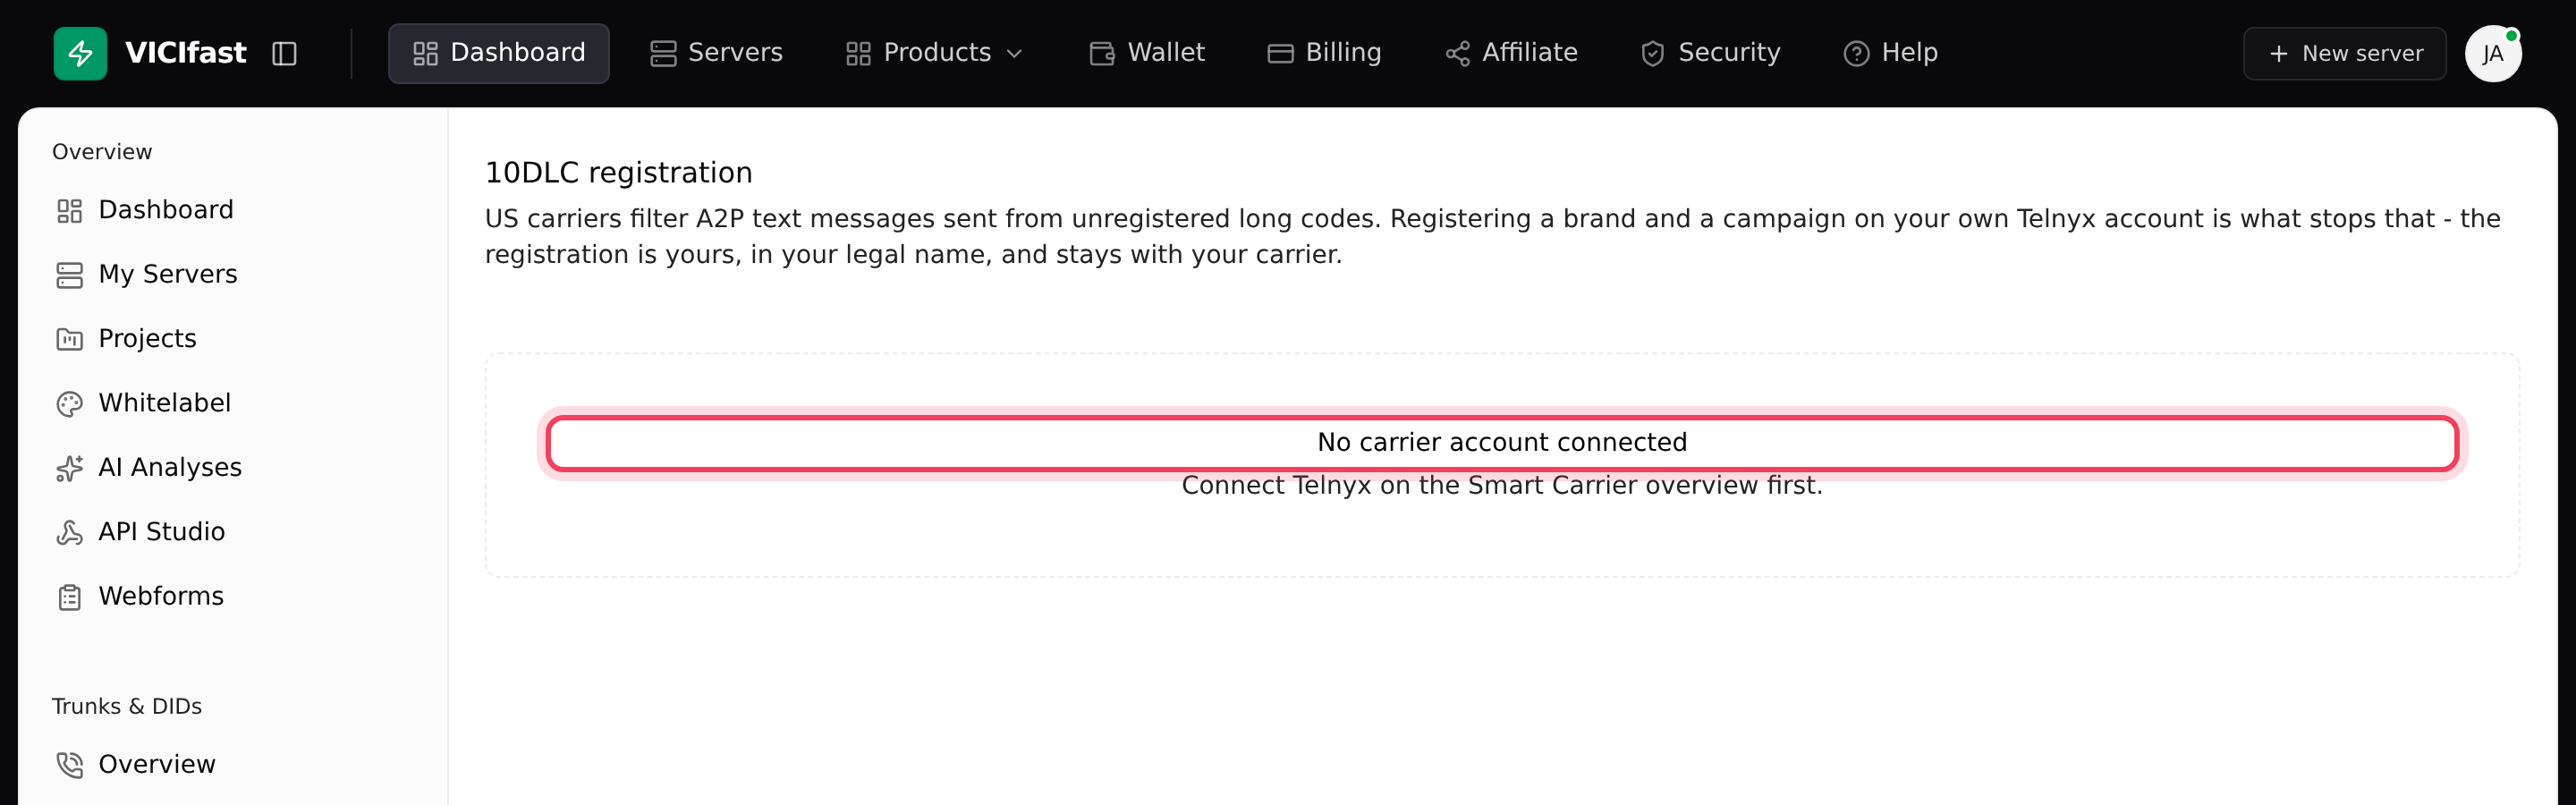The height and width of the screenshot is (805, 2576).
Task: Open the Affiliate page
Action: point(1511,53)
